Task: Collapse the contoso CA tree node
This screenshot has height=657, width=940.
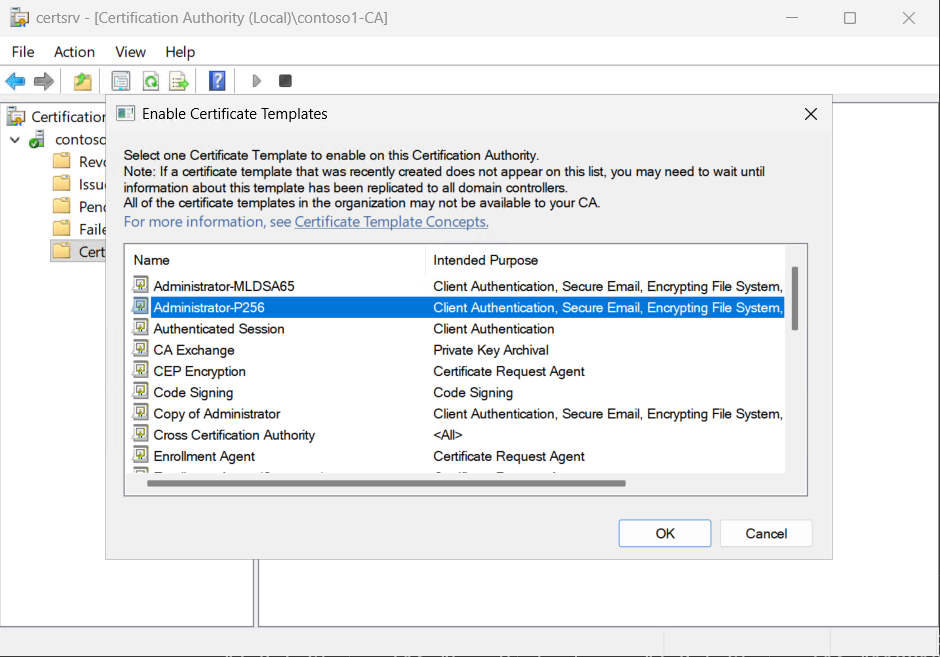Action: 15,140
